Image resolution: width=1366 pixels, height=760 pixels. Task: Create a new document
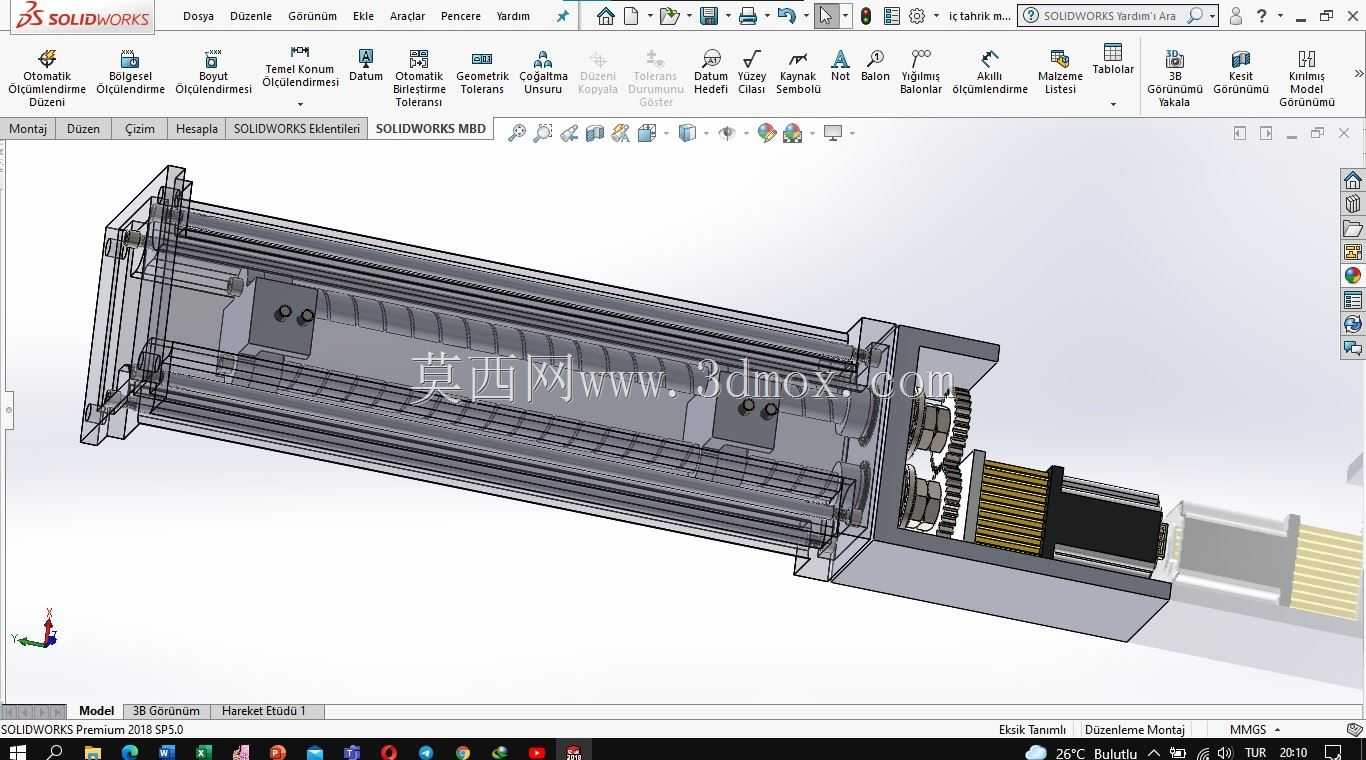(631, 16)
